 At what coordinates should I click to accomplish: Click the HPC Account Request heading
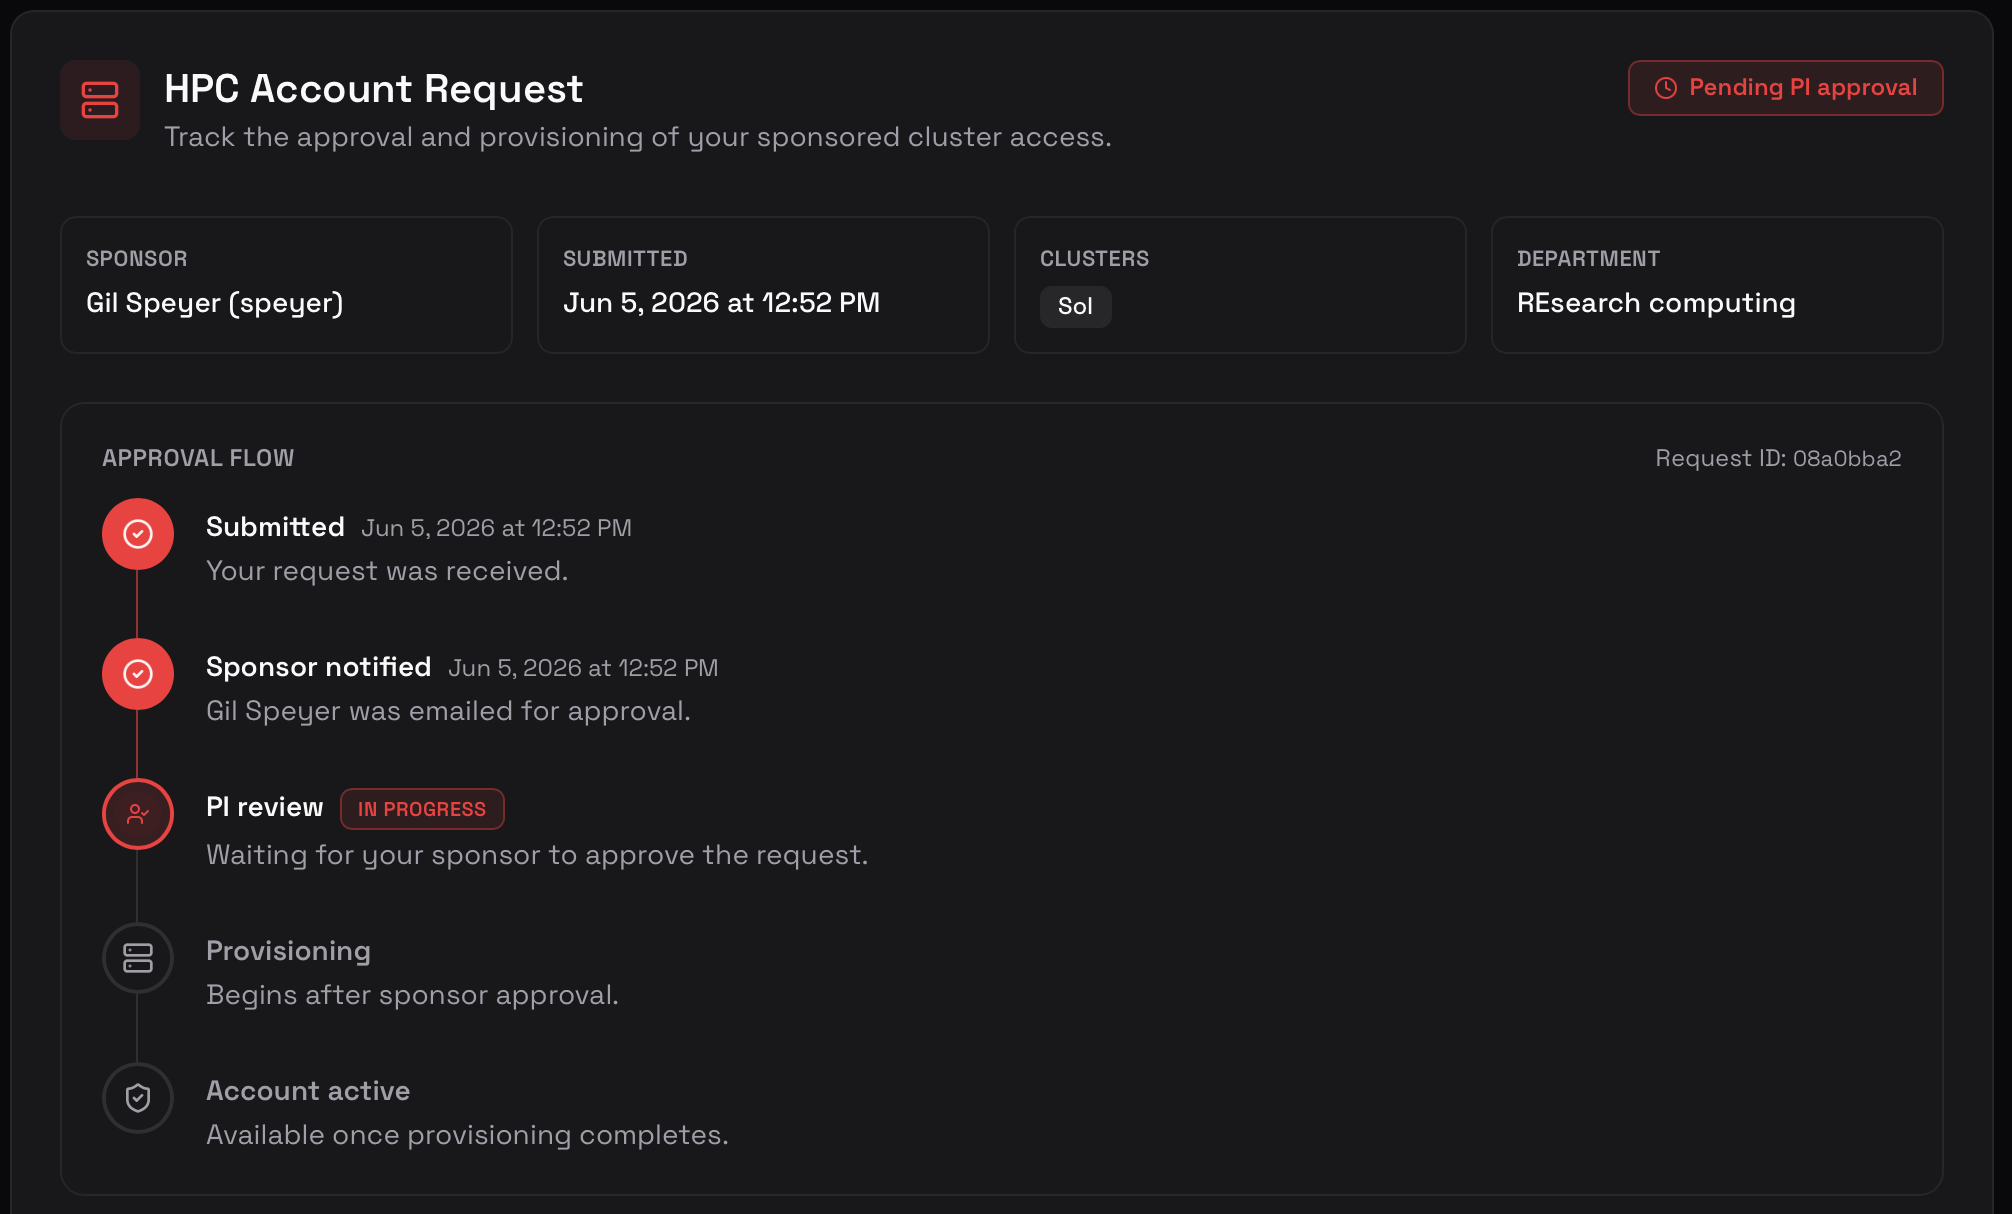click(373, 89)
